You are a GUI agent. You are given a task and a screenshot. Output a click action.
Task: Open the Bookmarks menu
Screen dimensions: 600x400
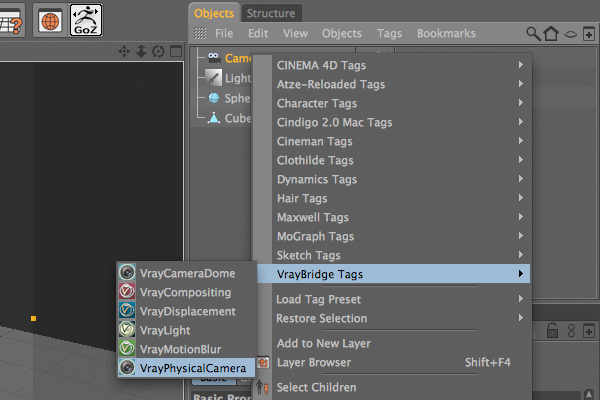pyautogui.click(x=446, y=33)
